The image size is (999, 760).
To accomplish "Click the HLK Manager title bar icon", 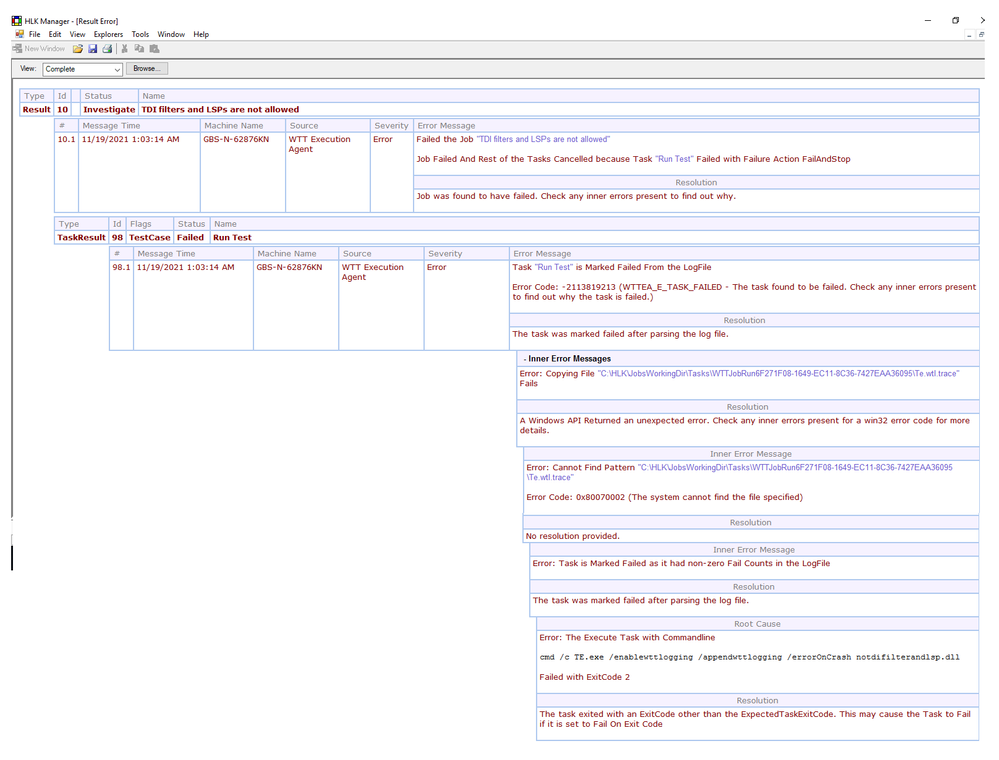I will tap(17, 21).
